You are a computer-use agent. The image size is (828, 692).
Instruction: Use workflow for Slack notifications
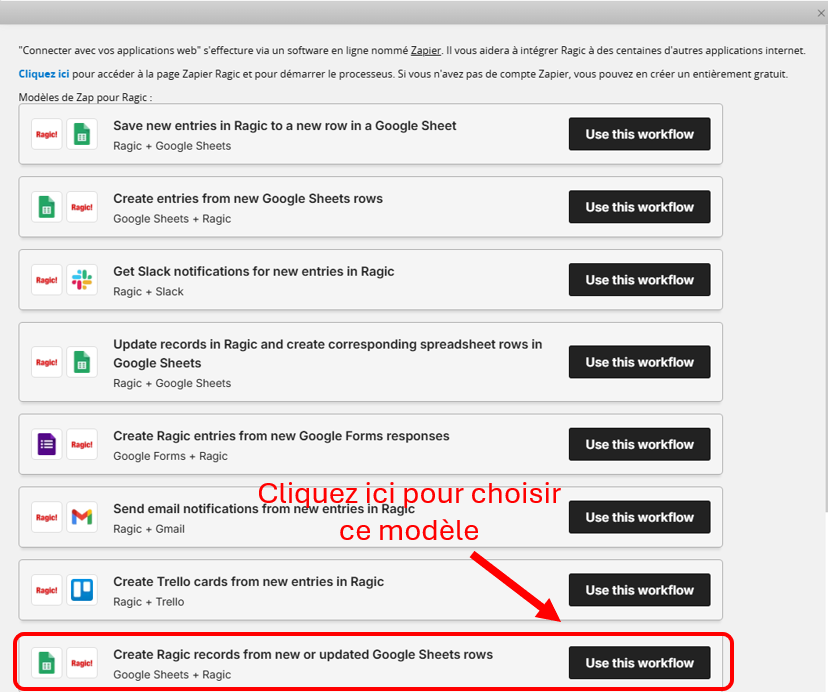pyautogui.click(x=639, y=280)
